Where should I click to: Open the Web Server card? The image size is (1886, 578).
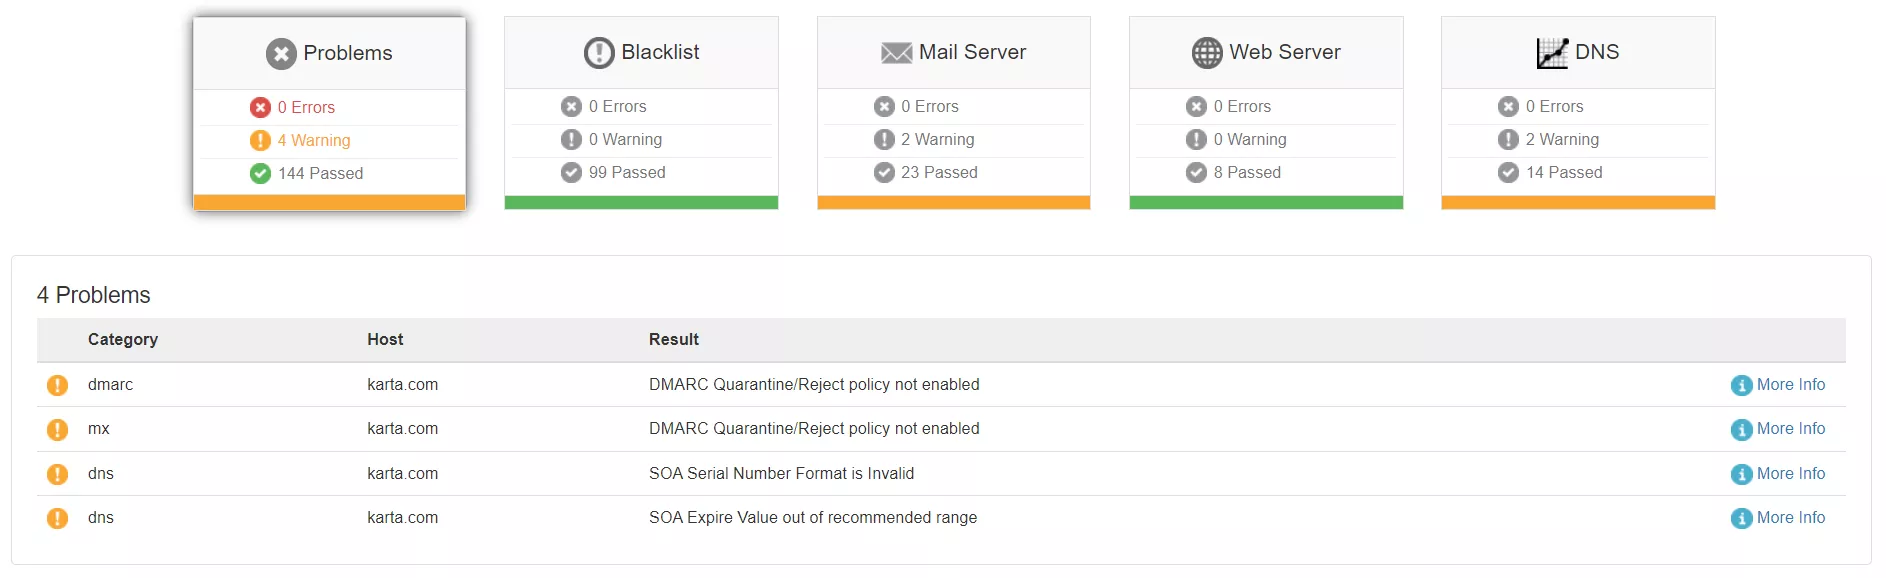(1266, 112)
